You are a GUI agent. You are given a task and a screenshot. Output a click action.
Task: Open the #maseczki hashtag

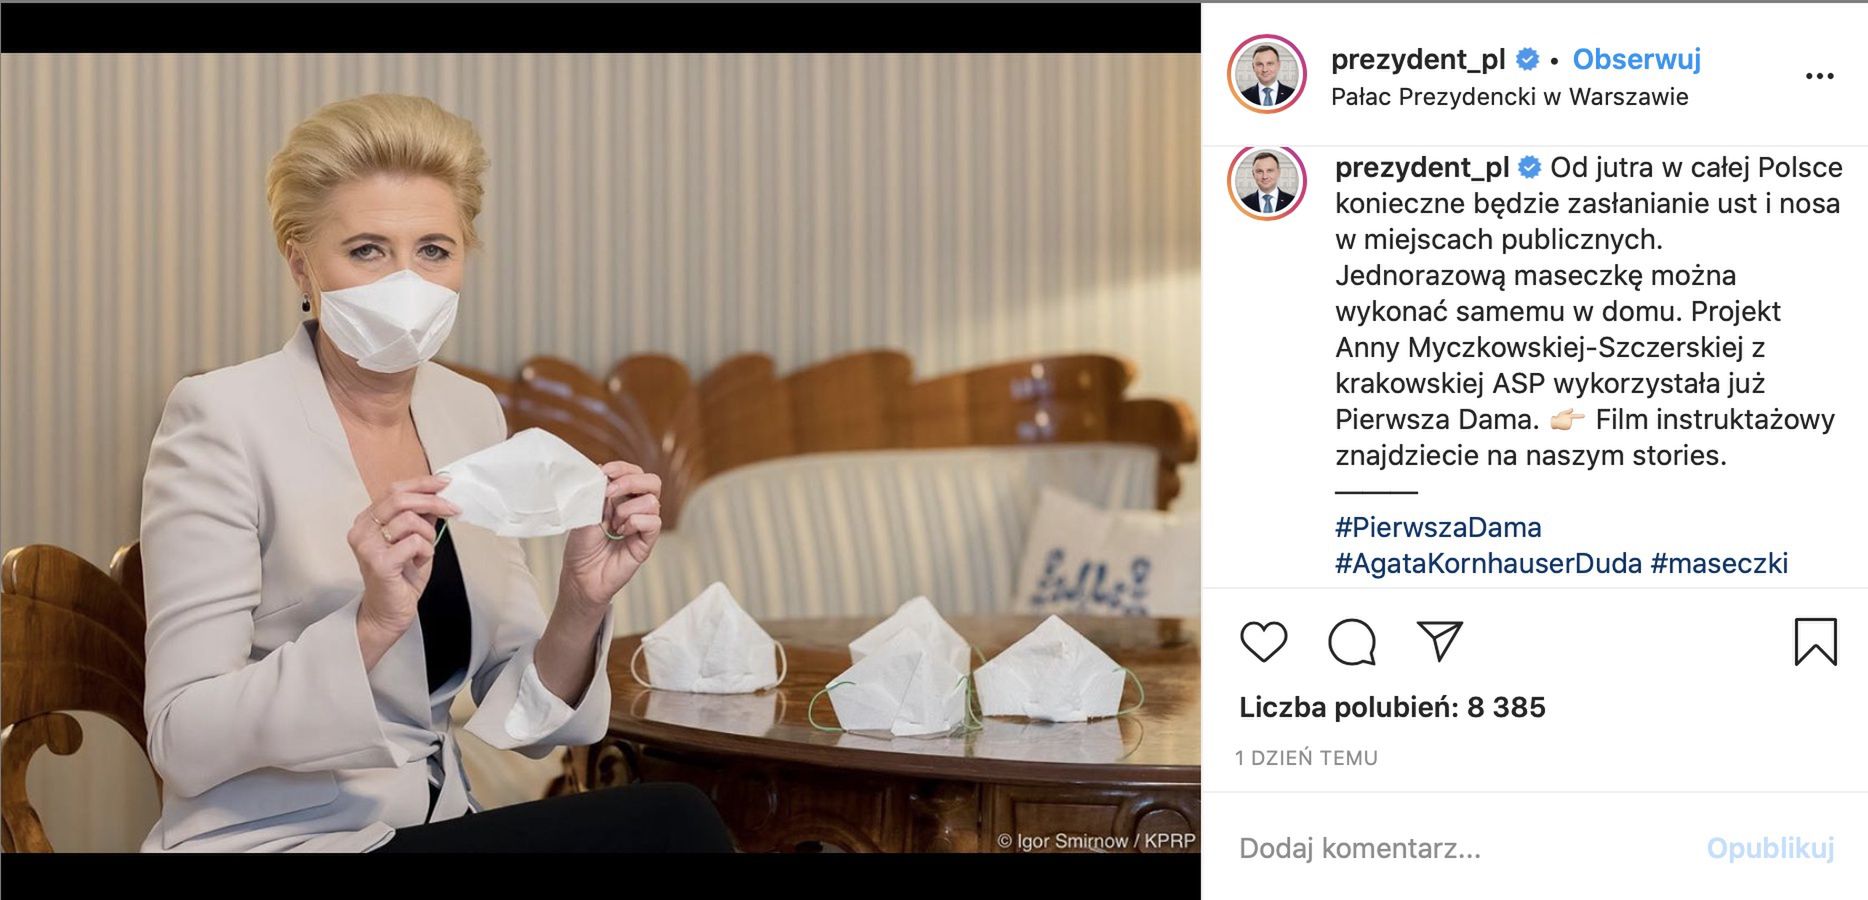(x=1719, y=563)
